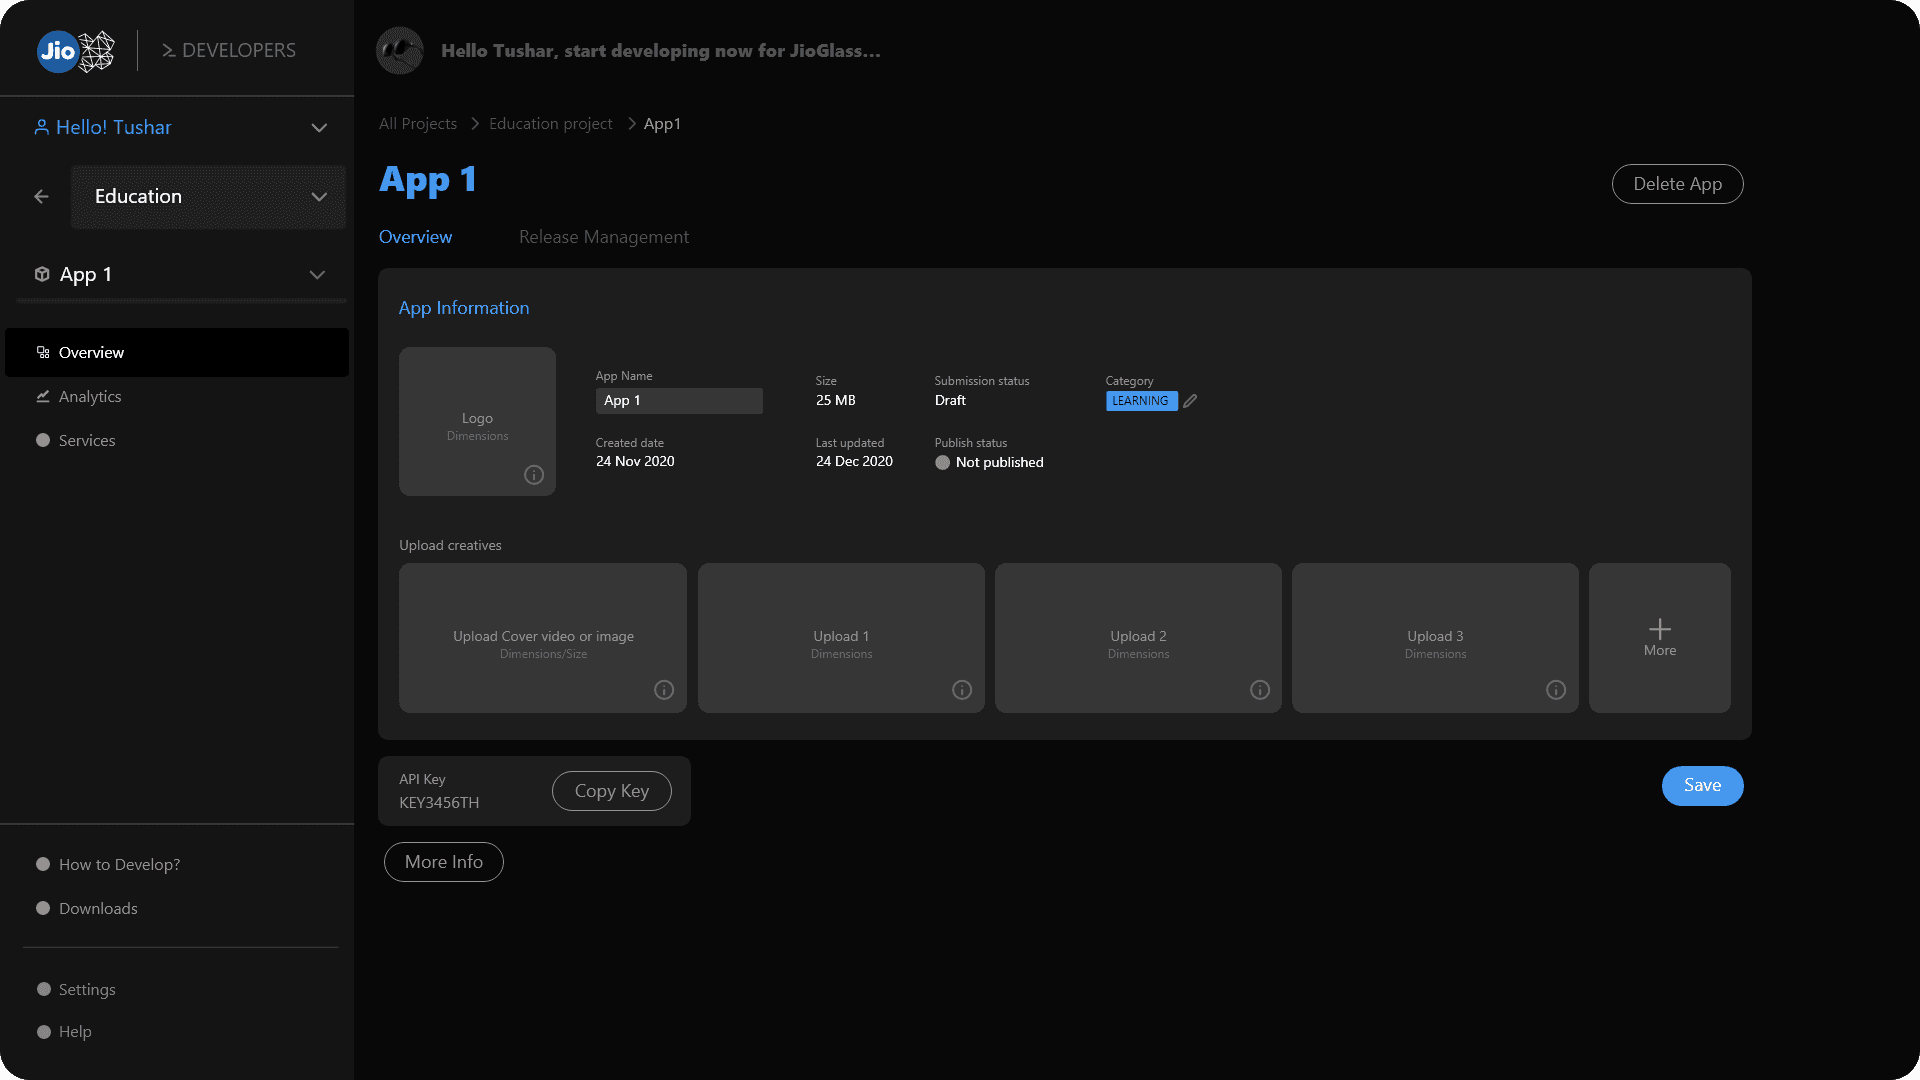Click info icon on Upload Cover tile
1920x1080 pixels.
coord(664,690)
